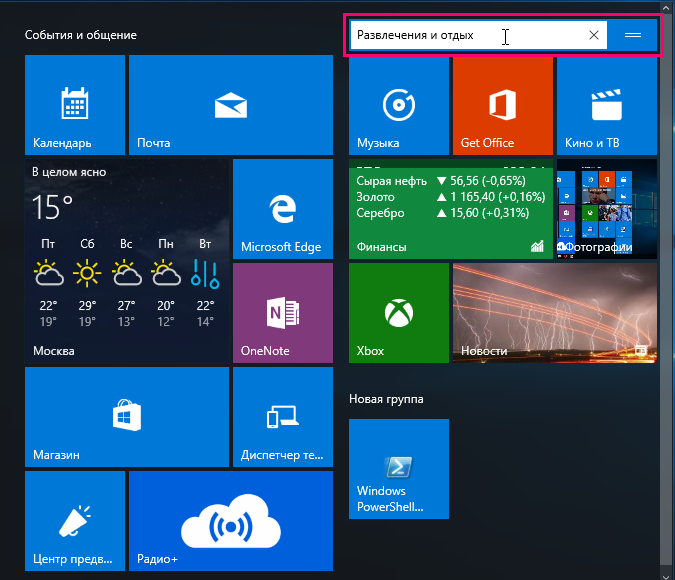Launch Microsoft Edge tile
The image size is (675, 580).
click(x=282, y=208)
